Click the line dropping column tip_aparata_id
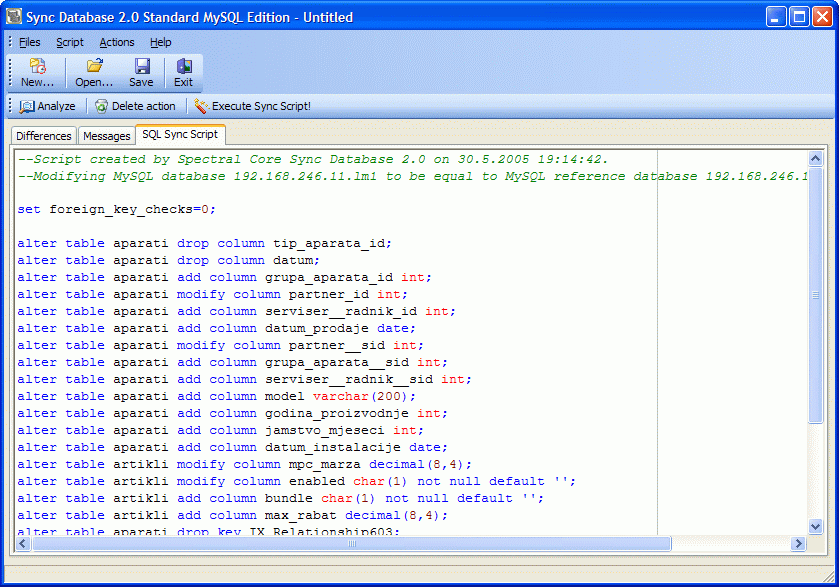 point(204,243)
